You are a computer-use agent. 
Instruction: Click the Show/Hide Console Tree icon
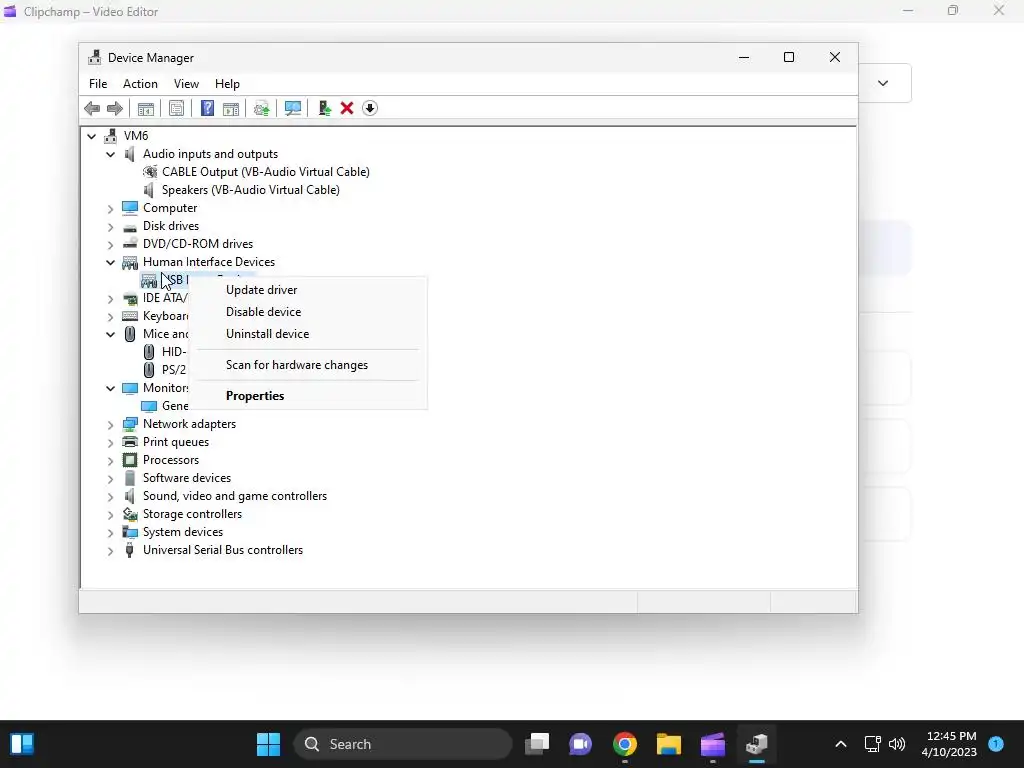pos(146,108)
